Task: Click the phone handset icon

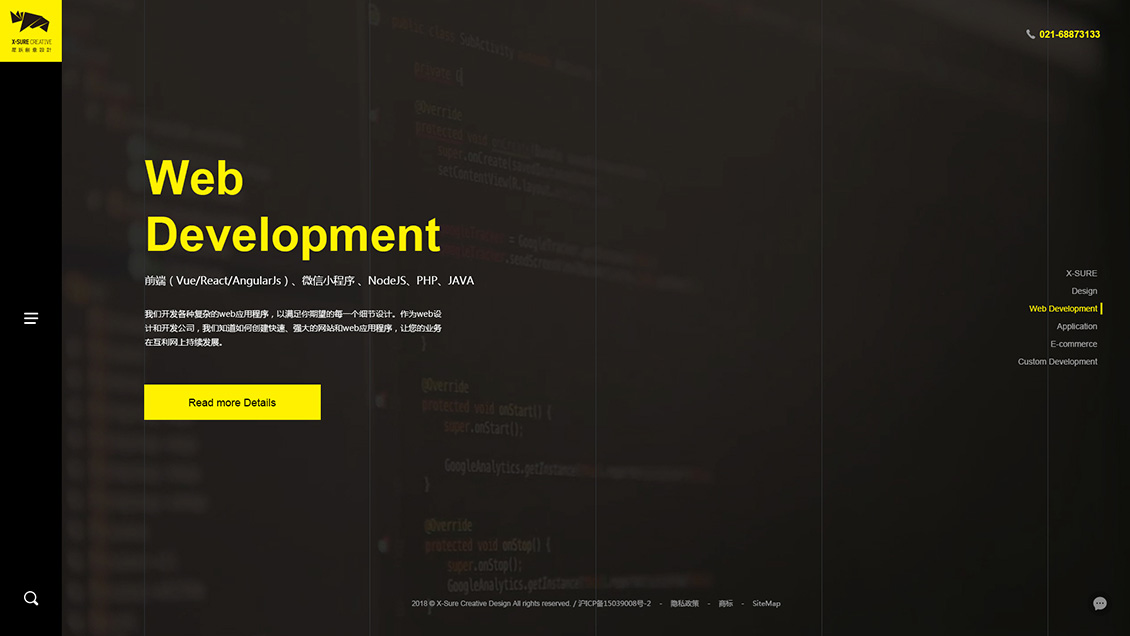Action: [x=1031, y=34]
